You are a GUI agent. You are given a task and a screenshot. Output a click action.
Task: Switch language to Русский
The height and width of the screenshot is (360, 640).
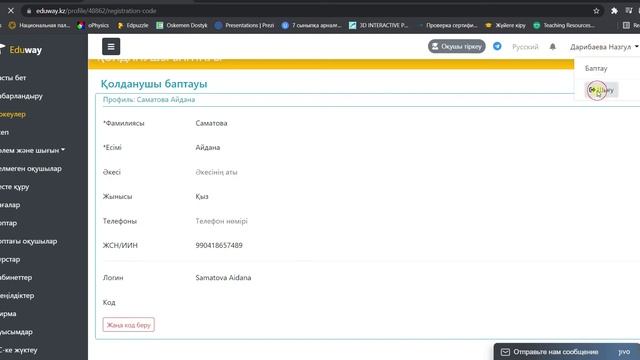coord(525,47)
